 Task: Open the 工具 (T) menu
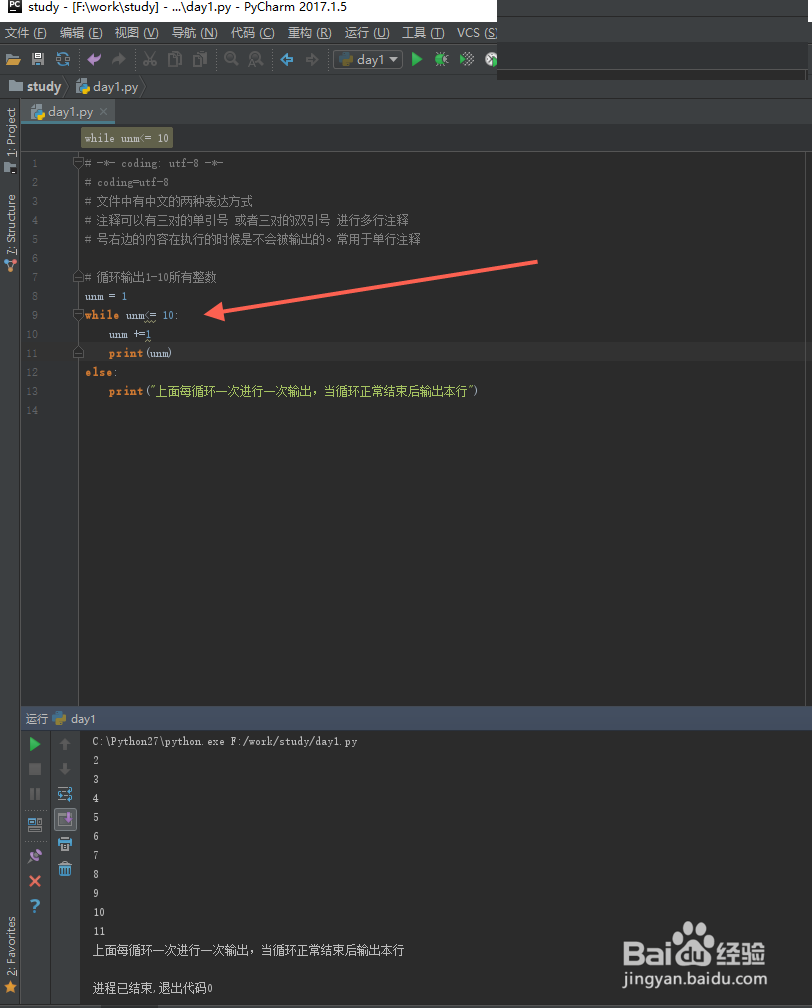click(x=423, y=33)
